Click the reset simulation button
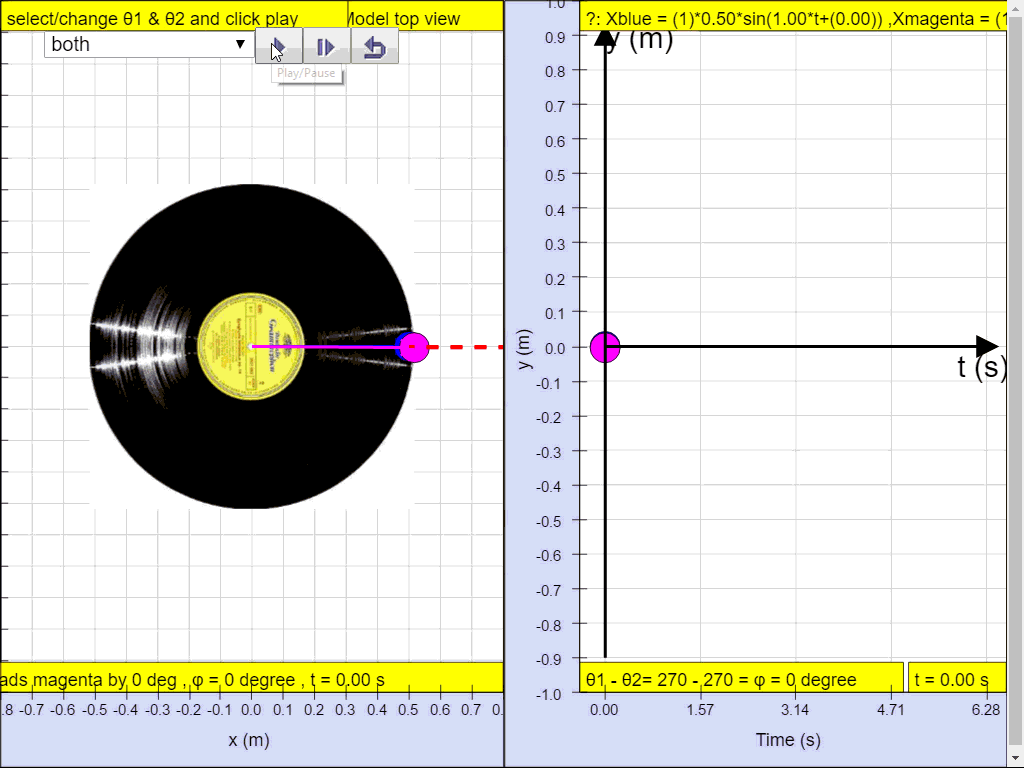 click(x=375, y=46)
